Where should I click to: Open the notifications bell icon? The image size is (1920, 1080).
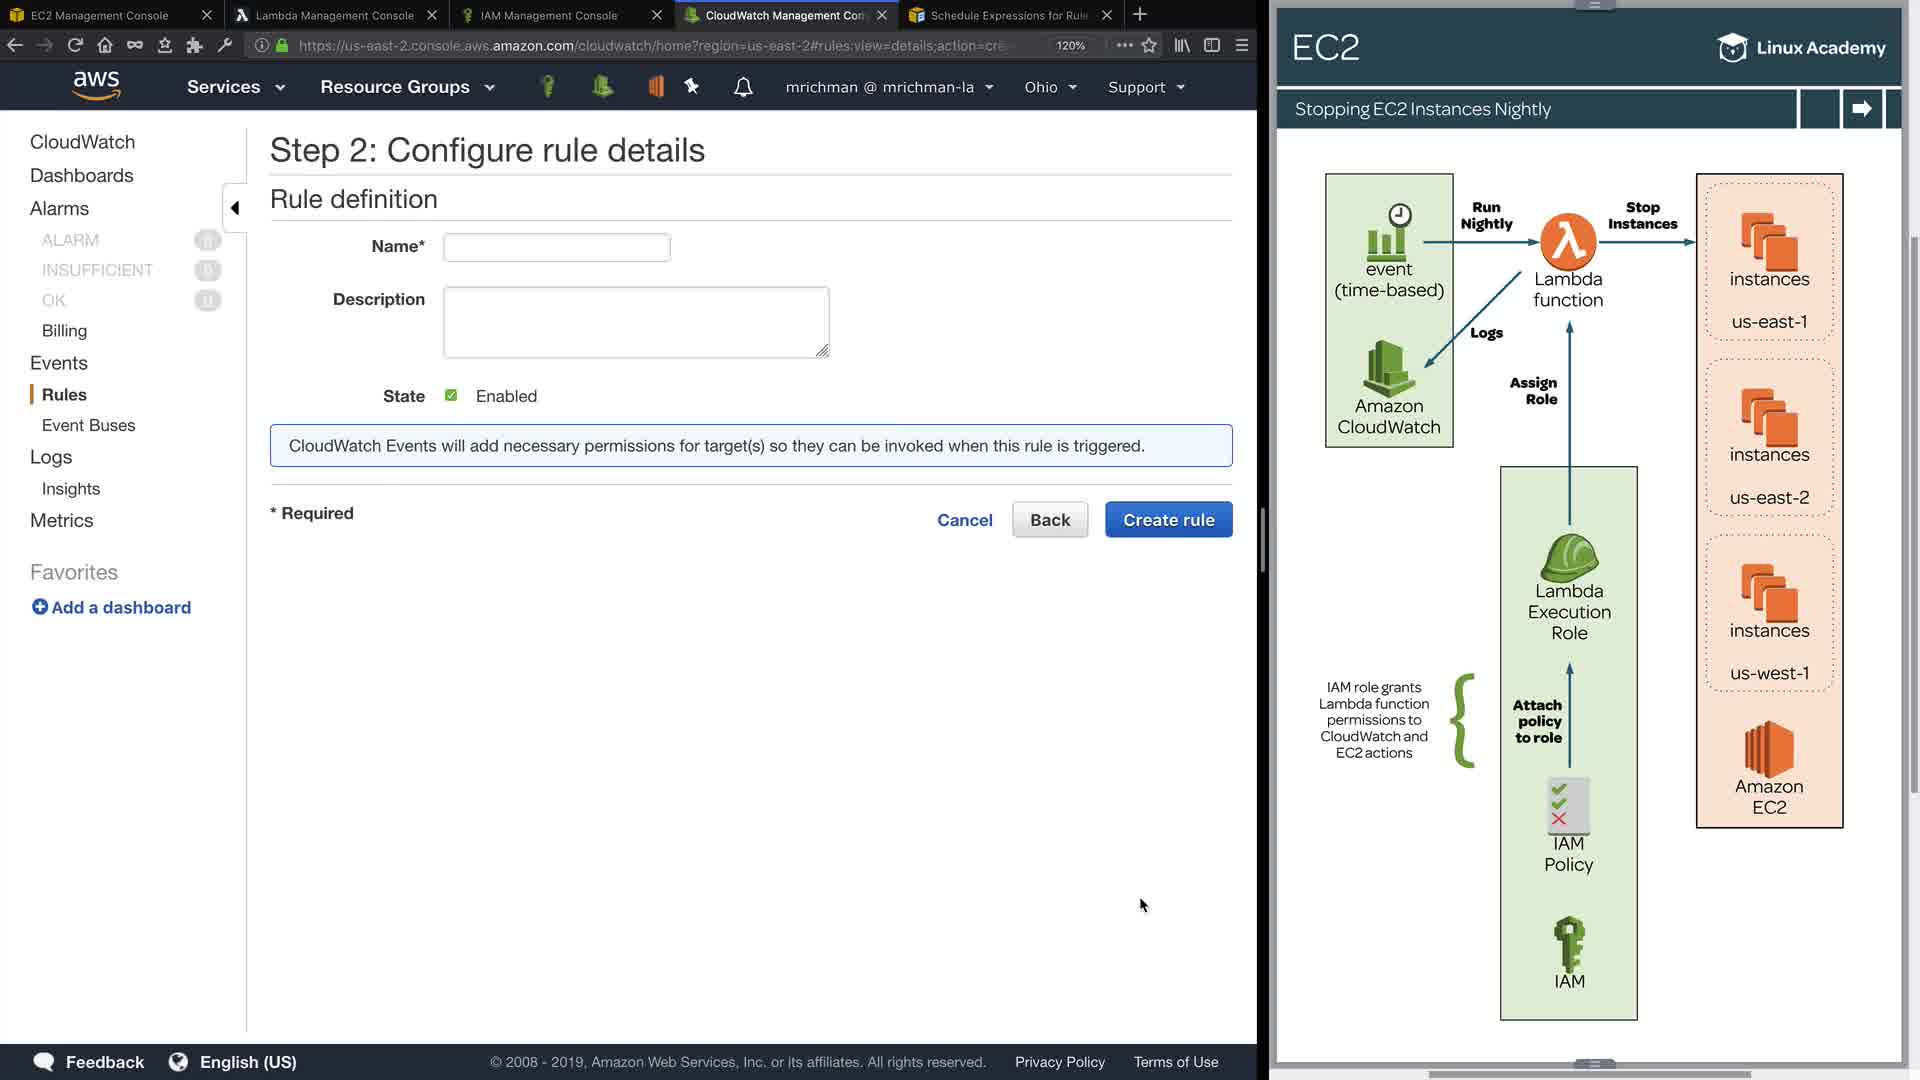tap(743, 87)
